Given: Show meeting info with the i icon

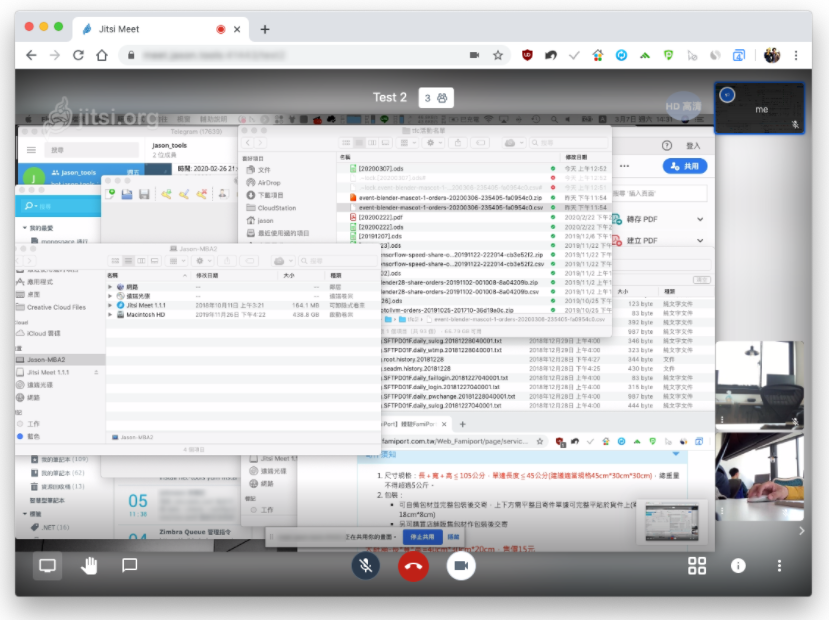Looking at the screenshot, I should tap(738, 566).
